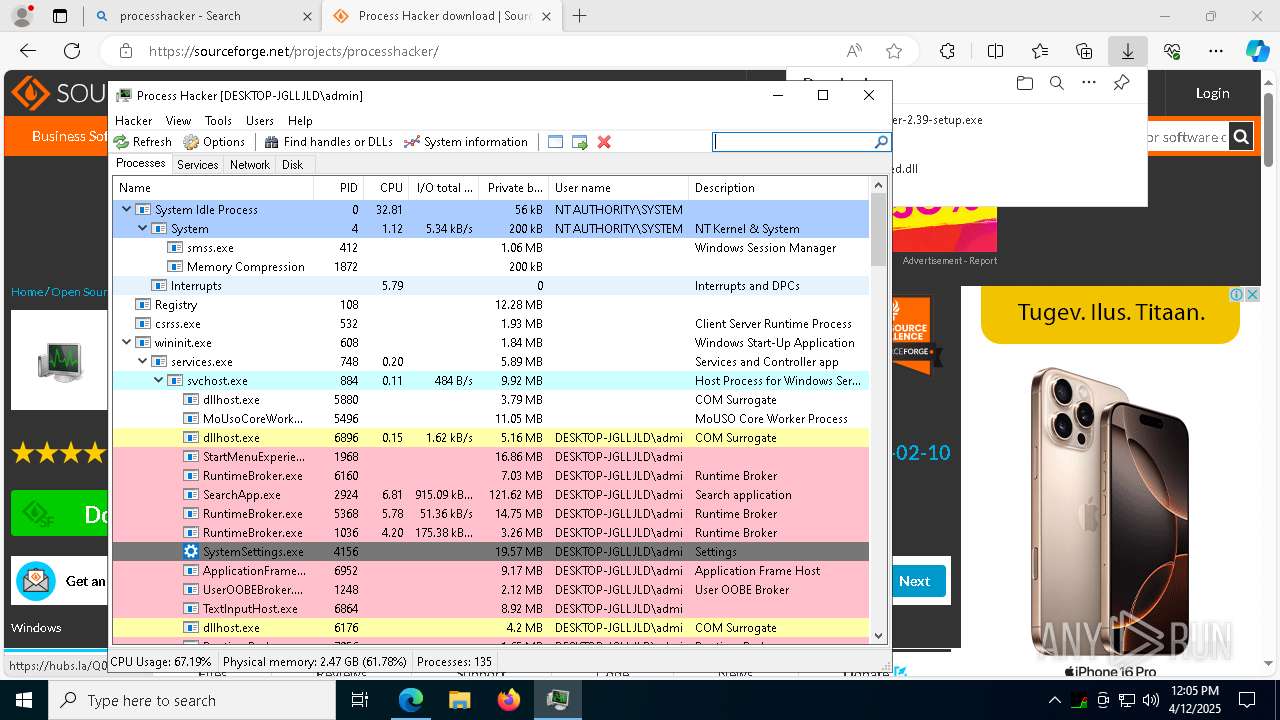The image size is (1280, 720).
Task: Open Options from the toolbar
Action: click(x=214, y=142)
